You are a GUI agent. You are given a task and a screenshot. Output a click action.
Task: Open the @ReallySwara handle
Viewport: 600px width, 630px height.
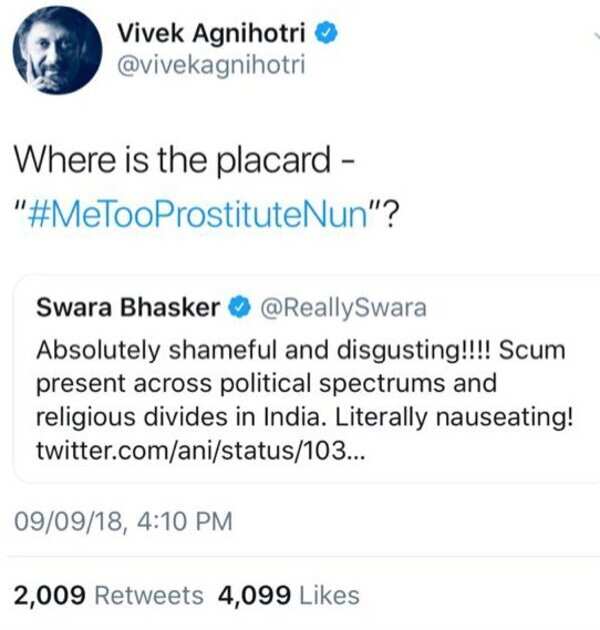(342, 309)
